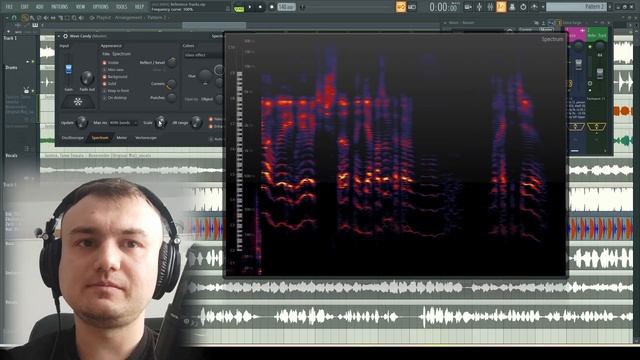Open the VIEW menu
640x360 pixels.
[x=80, y=7]
